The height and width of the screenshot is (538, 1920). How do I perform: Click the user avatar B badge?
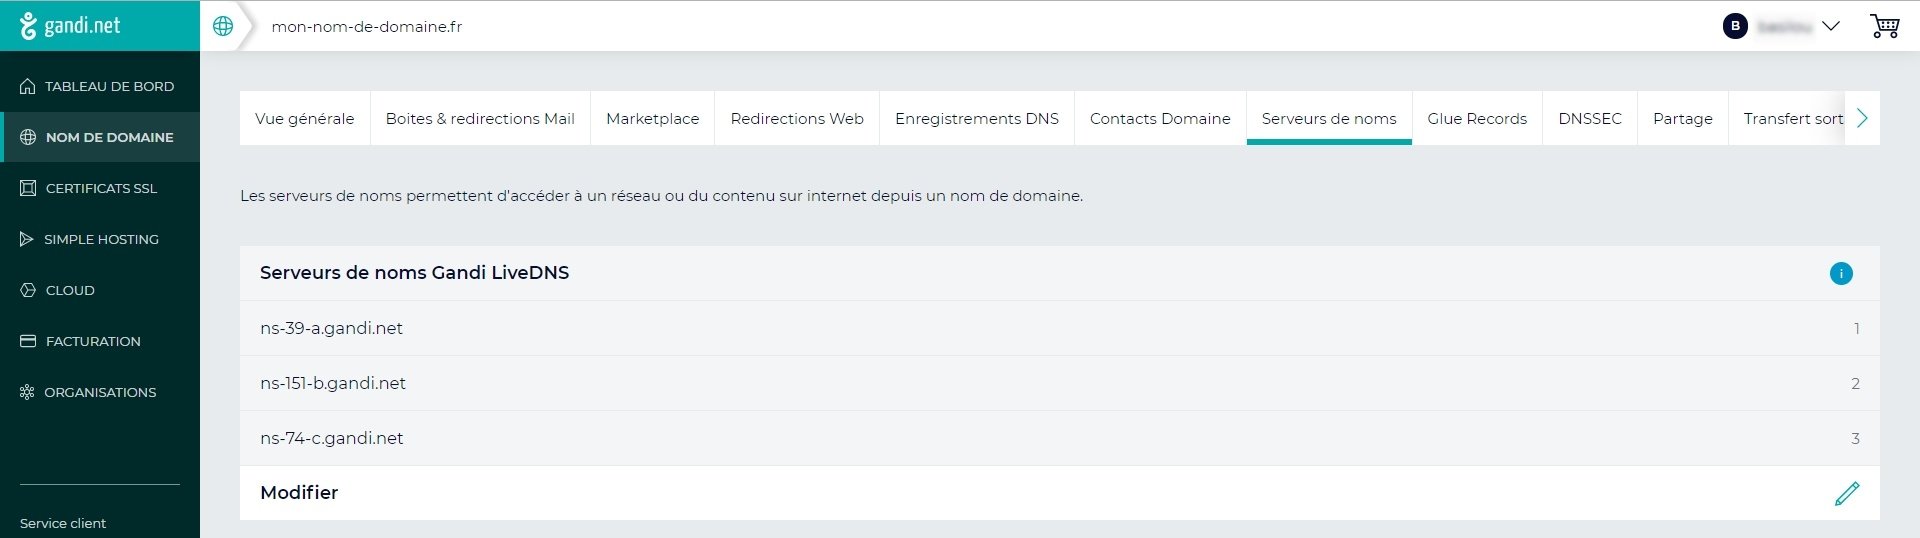(1735, 26)
